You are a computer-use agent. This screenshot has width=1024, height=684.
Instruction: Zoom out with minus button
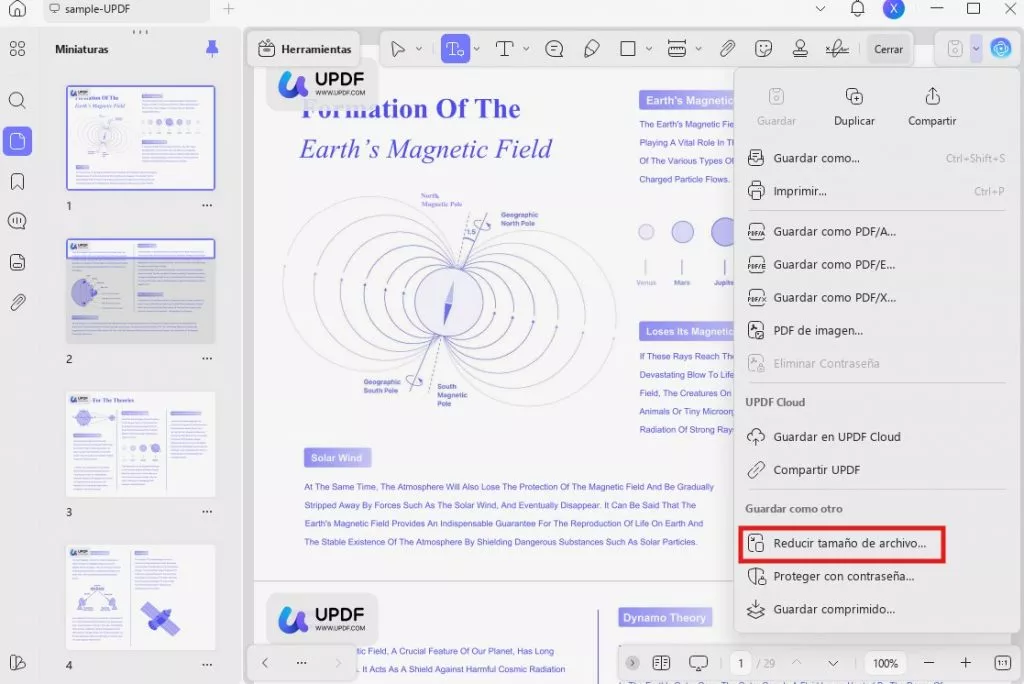929,663
